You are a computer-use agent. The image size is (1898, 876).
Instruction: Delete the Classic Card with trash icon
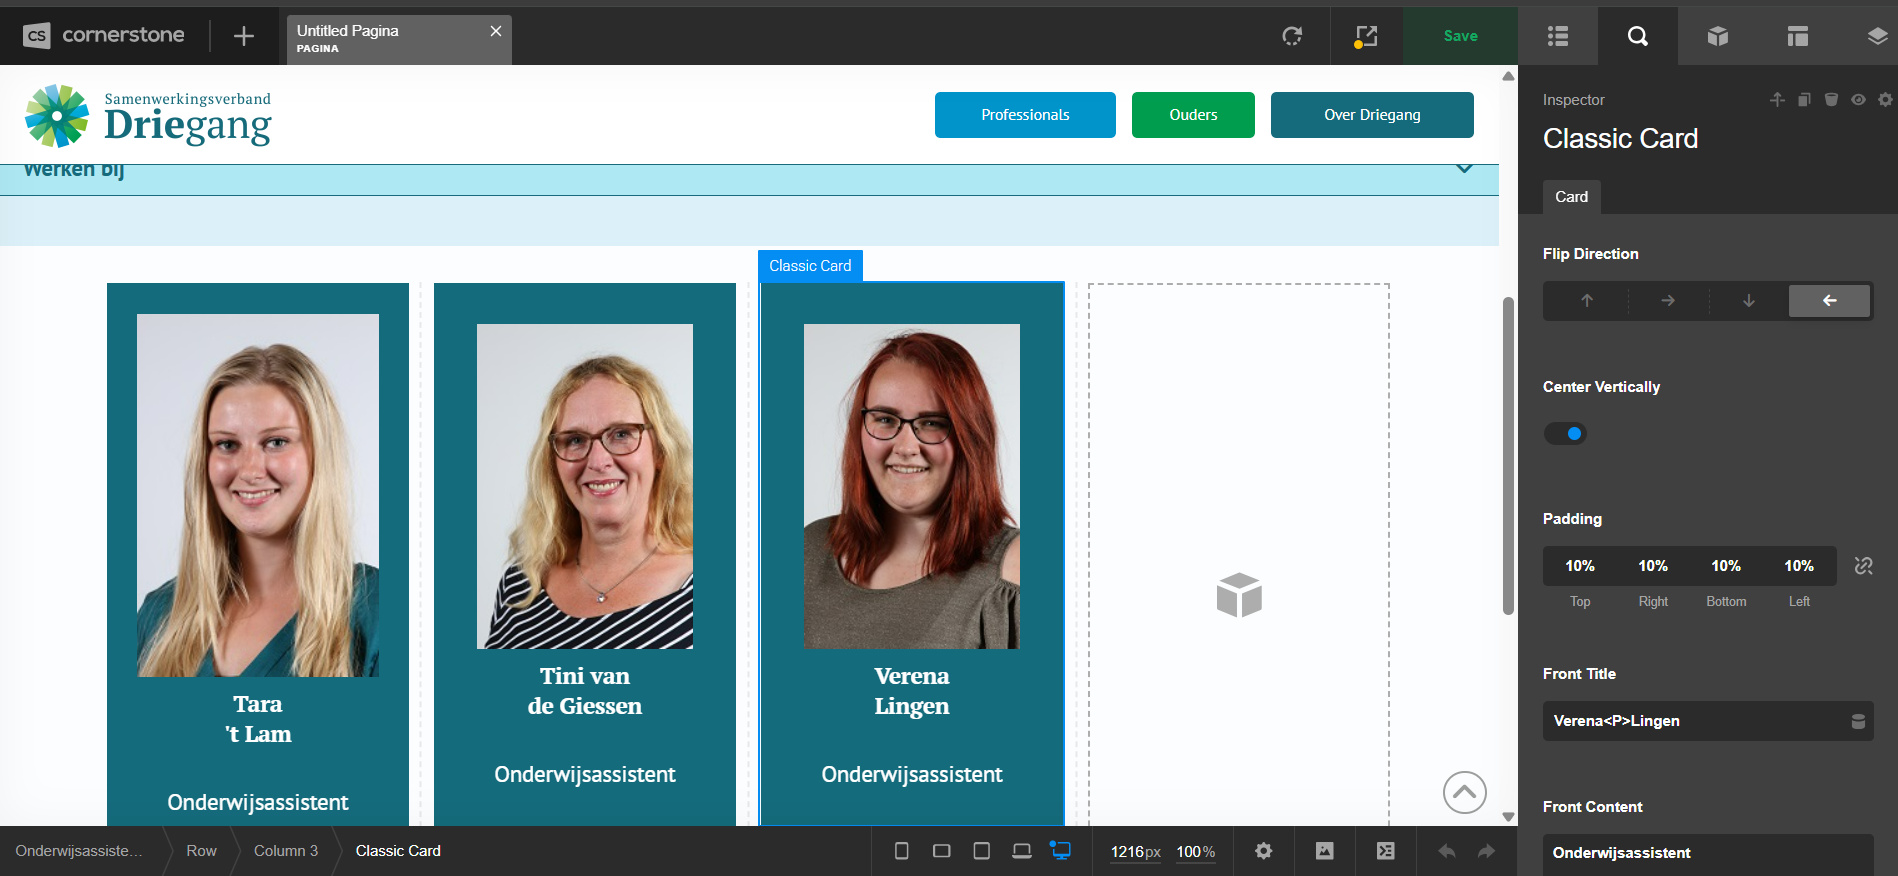pyautogui.click(x=1831, y=100)
